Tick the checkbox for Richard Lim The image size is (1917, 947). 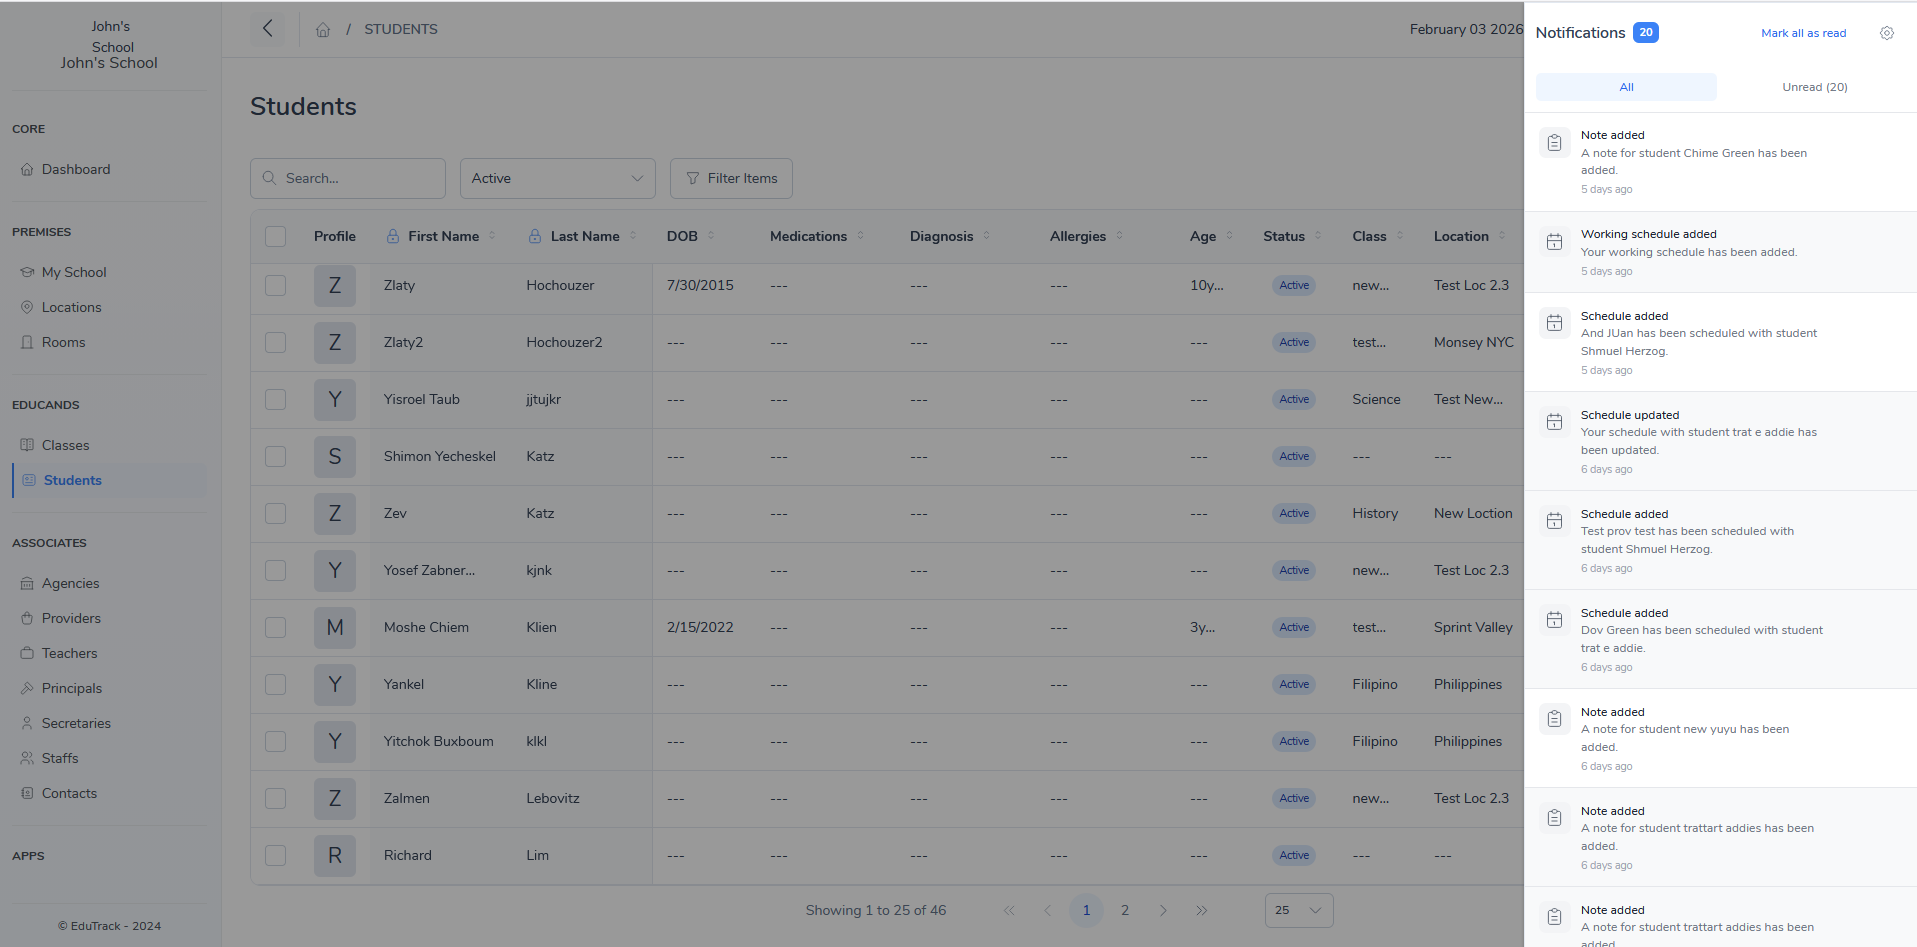(276, 856)
